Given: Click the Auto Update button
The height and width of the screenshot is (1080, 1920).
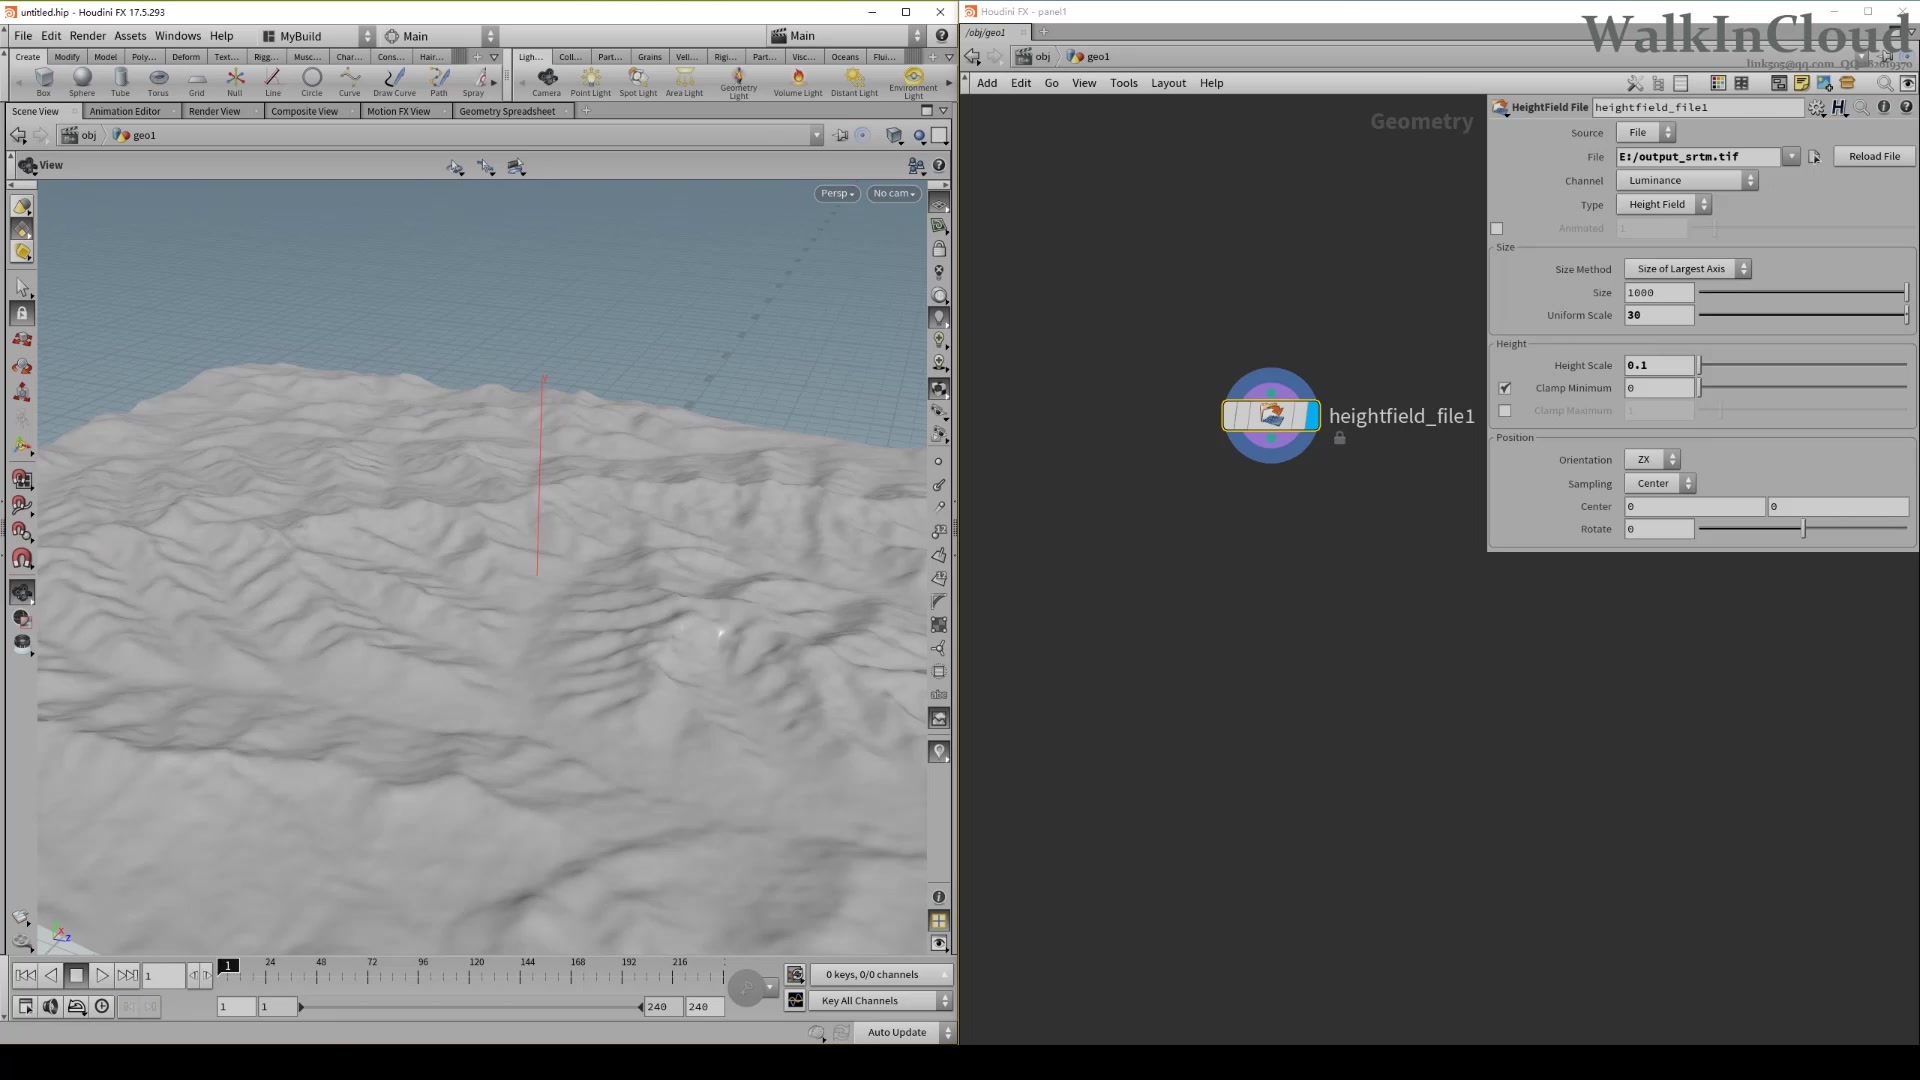Looking at the screenshot, I should pyautogui.click(x=896, y=1032).
